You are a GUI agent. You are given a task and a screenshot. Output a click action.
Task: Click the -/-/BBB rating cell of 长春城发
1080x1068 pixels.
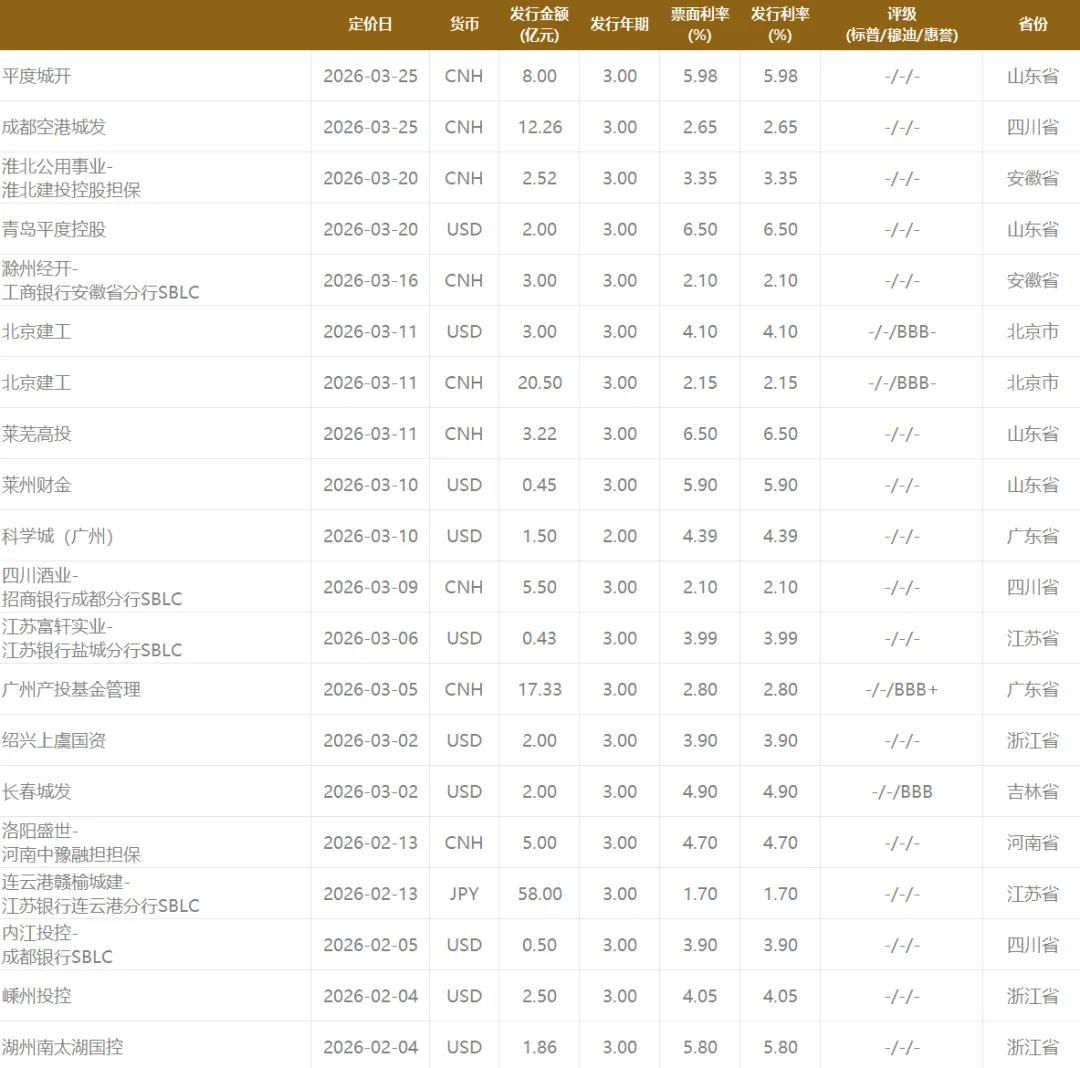point(901,791)
